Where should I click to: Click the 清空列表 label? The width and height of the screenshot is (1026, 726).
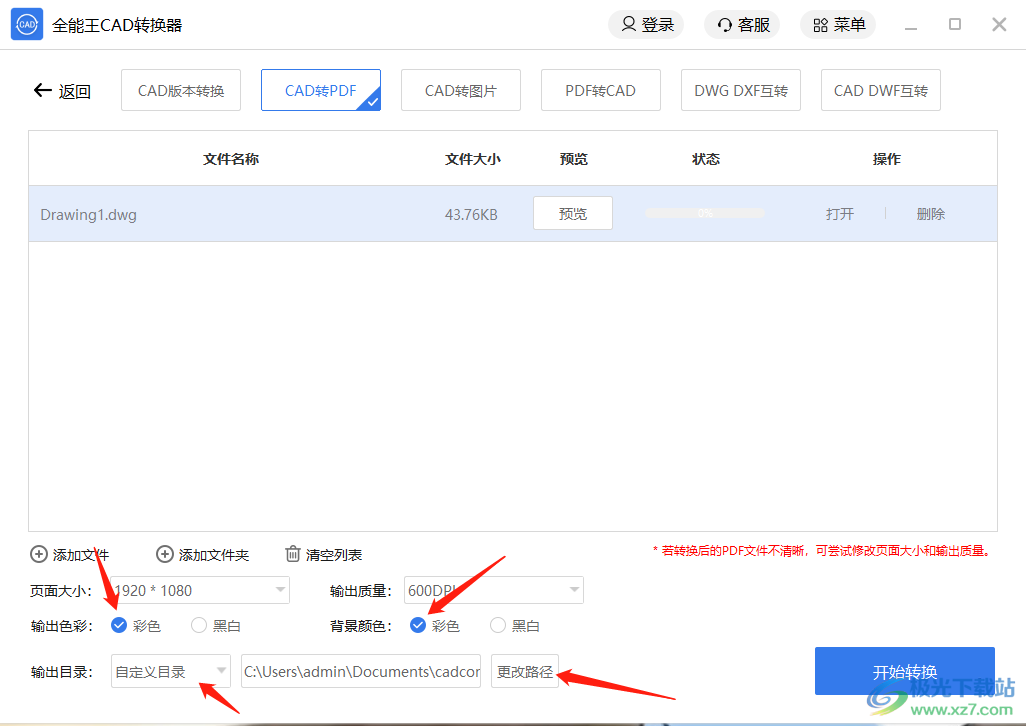334,555
